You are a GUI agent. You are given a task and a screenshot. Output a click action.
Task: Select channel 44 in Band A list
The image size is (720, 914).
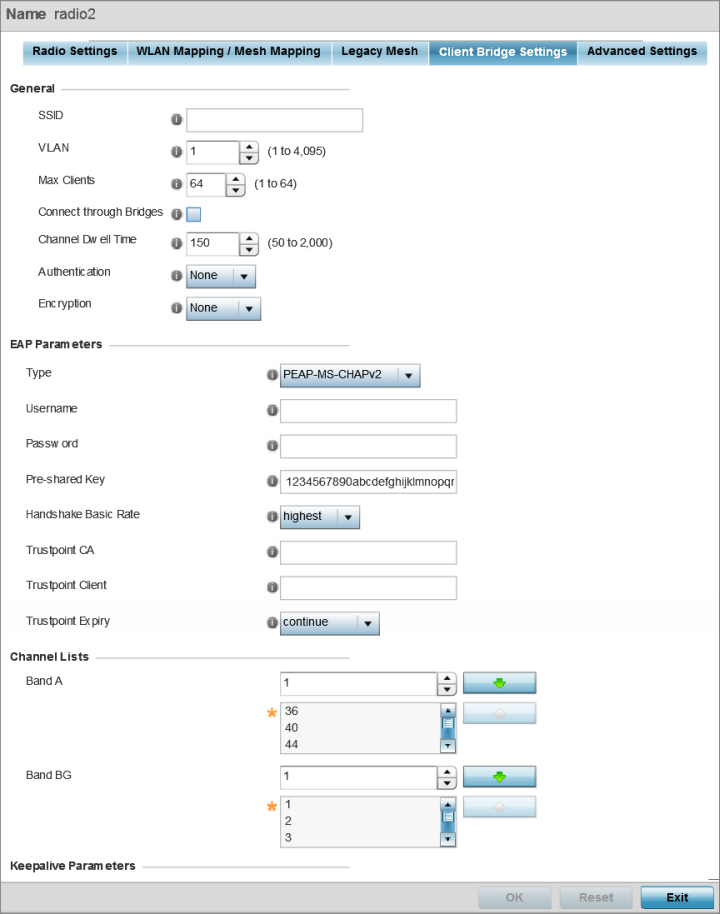[x=360, y=744]
